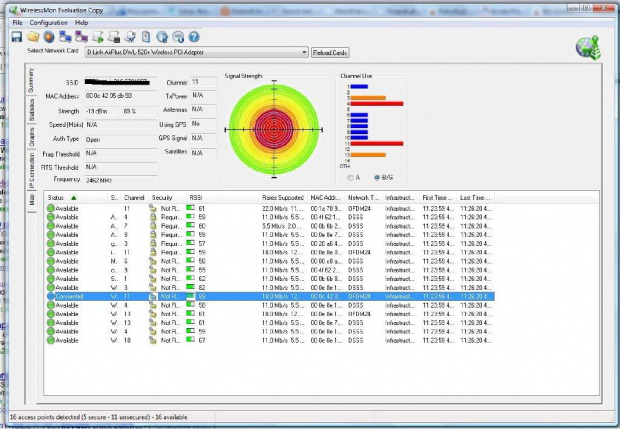Select the B/G channel band radio button

pyautogui.click(x=375, y=177)
